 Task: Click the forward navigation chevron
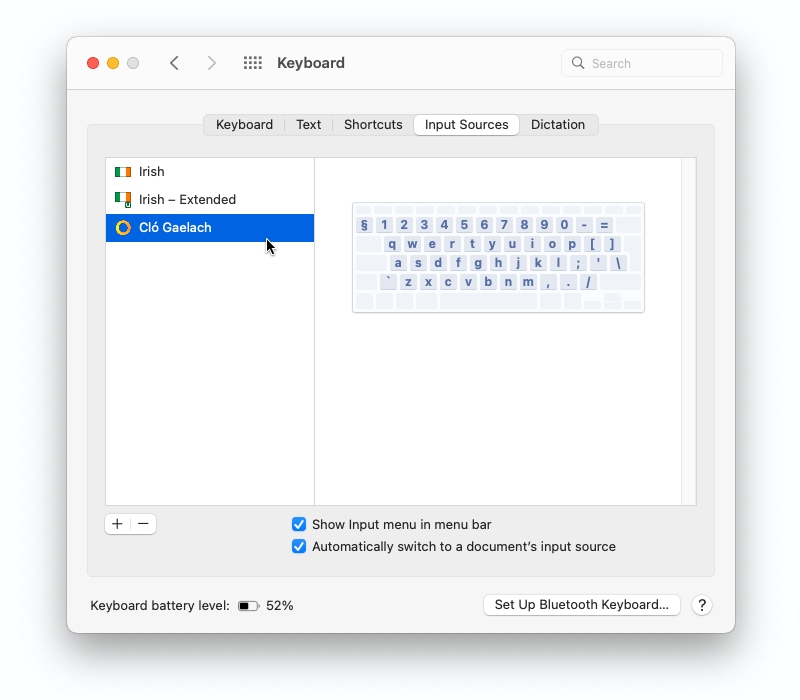[212, 62]
